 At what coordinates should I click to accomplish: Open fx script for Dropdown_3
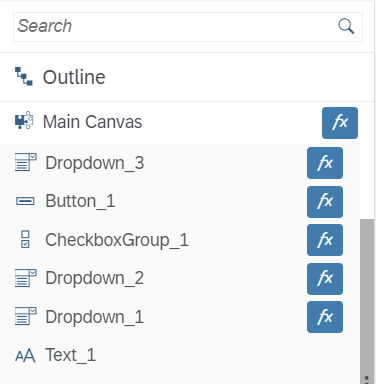point(325,163)
